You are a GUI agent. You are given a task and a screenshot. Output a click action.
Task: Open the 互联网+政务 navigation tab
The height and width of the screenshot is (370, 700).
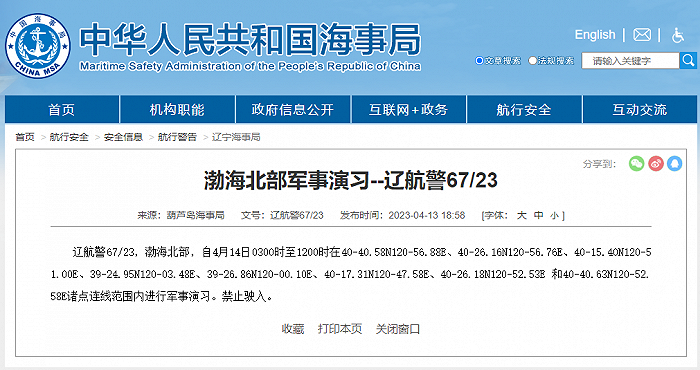(x=408, y=109)
